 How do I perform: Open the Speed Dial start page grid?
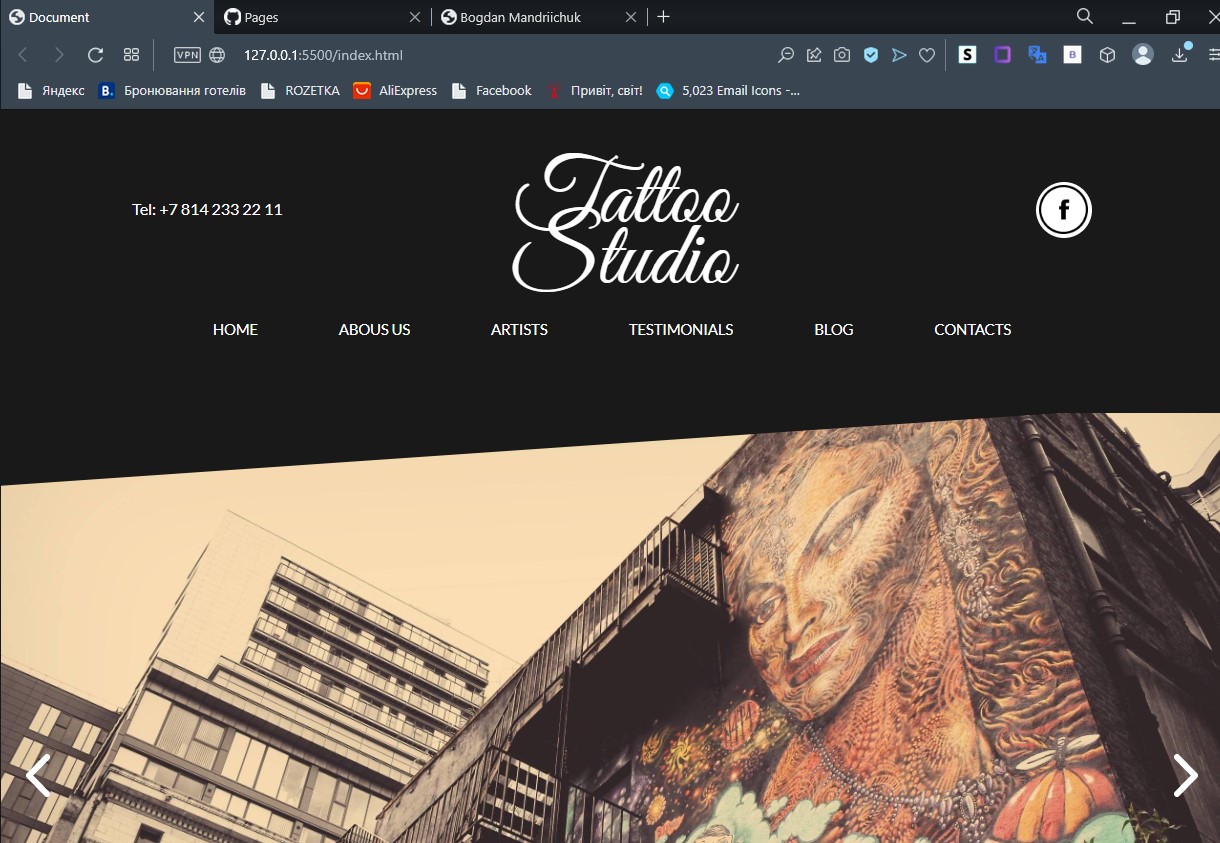(x=131, y=55)
